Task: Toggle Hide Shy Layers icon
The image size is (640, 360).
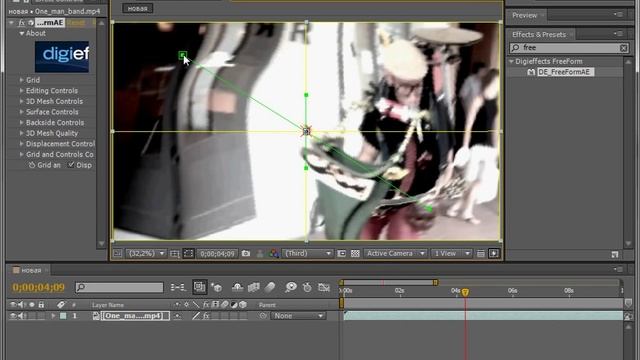Action: click(237, 287)
